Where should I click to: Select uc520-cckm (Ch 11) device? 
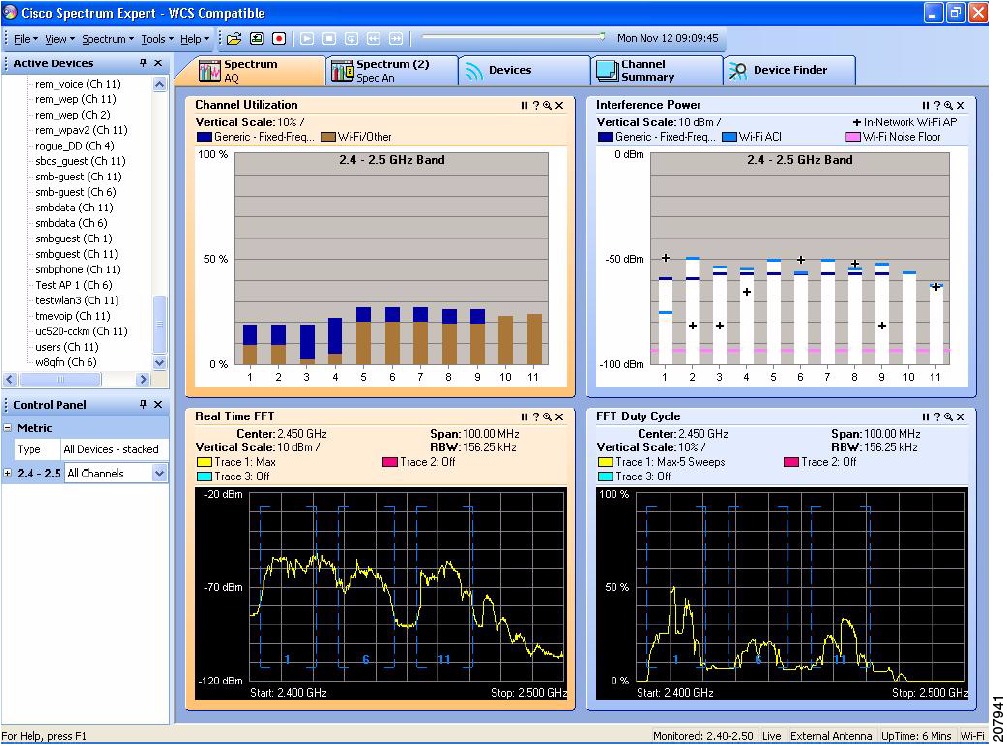click(82, 331)
